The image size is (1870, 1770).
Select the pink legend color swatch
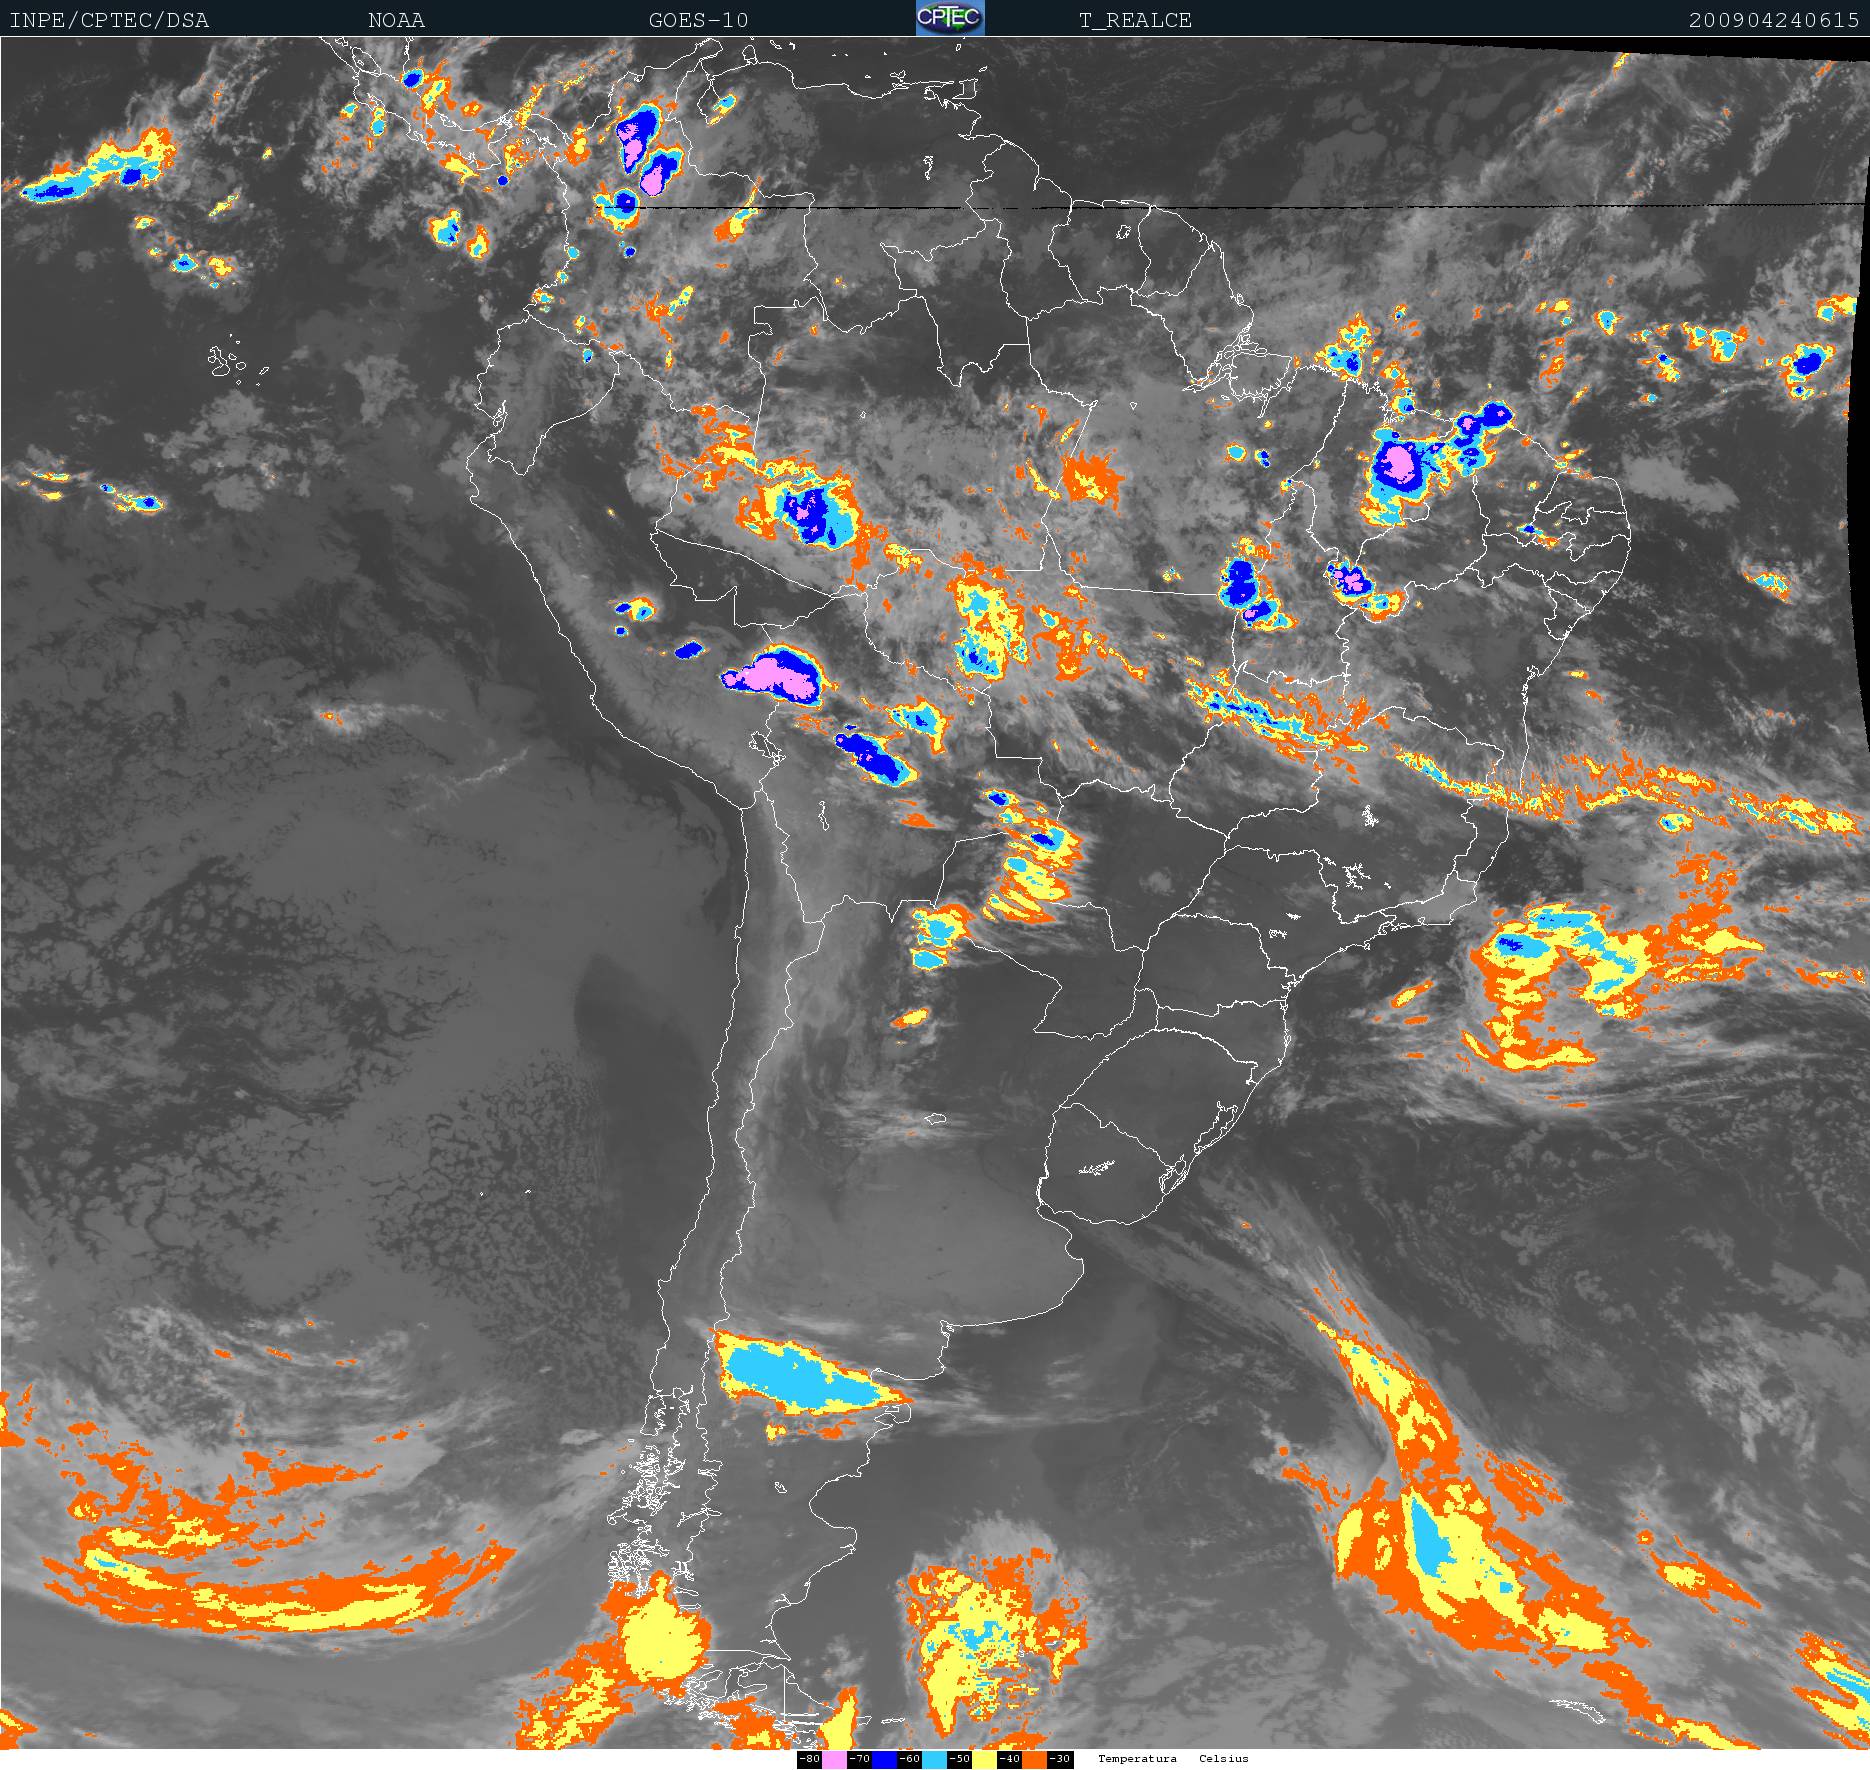point(834,1759)
